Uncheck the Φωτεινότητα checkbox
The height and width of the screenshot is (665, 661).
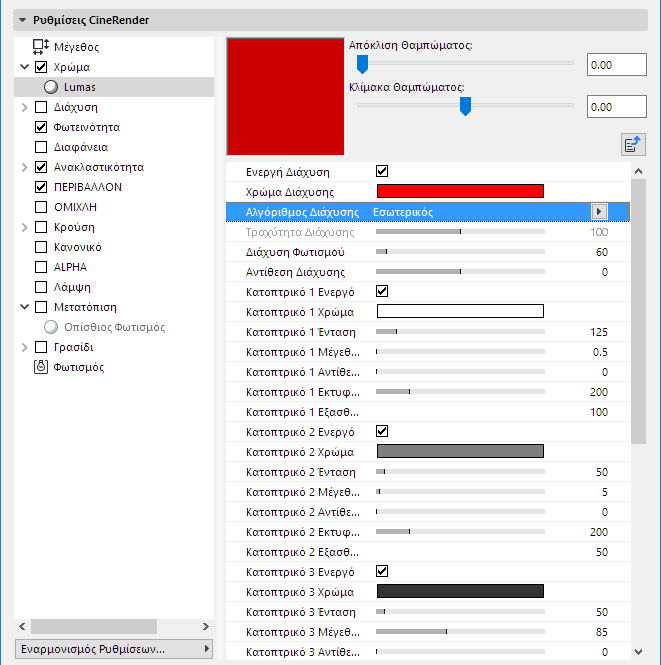[x=41, y=127]
